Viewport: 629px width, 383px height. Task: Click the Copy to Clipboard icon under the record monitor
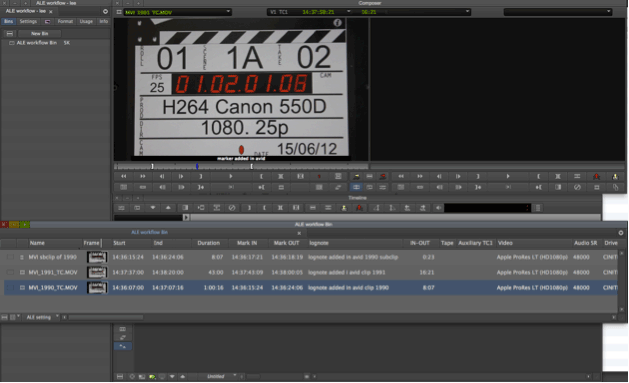click(616, 187)
